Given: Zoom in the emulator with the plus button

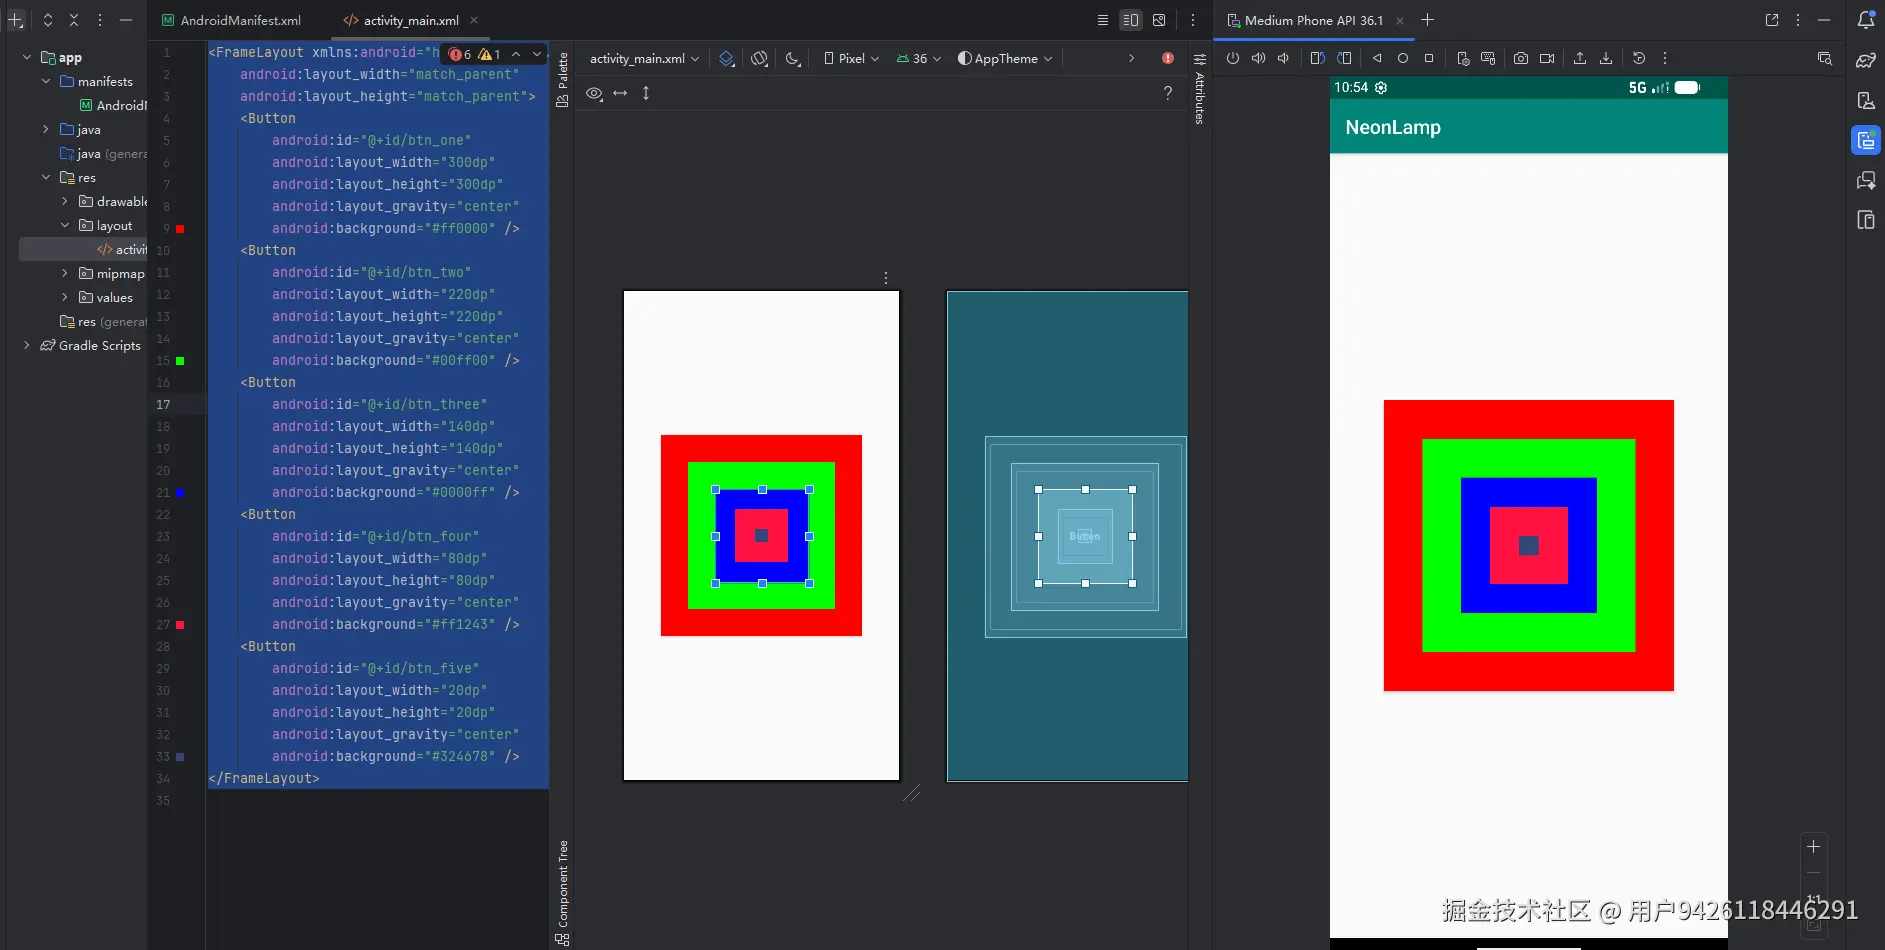Looking at the screenshot, I should (1813, 847).
